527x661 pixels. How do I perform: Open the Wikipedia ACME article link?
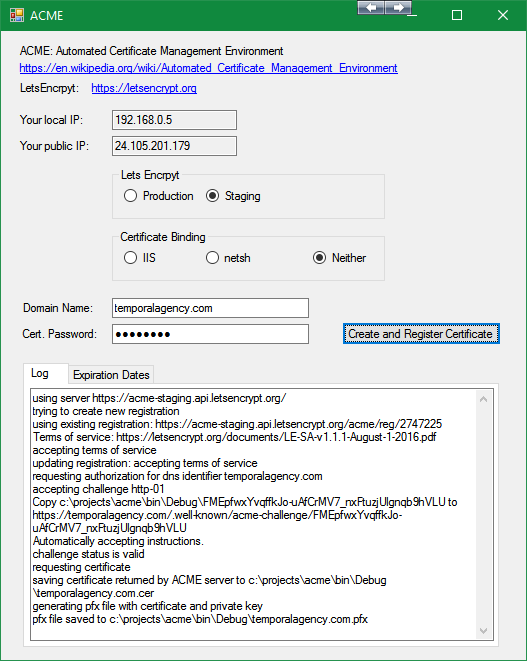click(x=208, y=68)
